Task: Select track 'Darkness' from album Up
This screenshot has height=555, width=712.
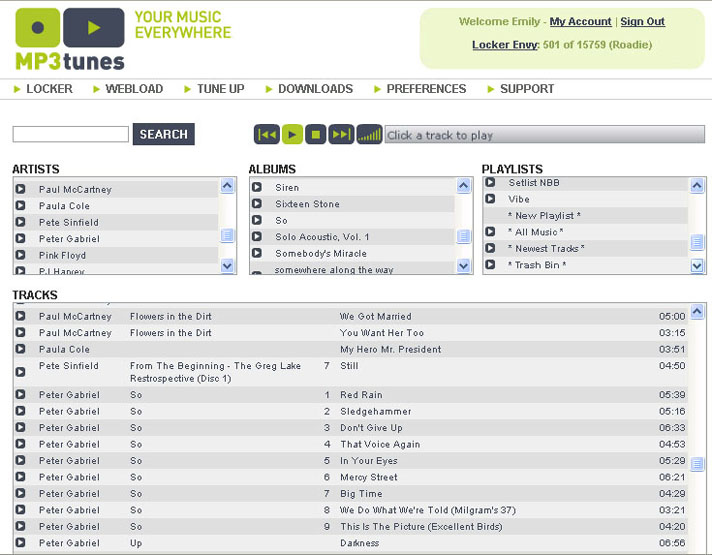Action: 359,543
